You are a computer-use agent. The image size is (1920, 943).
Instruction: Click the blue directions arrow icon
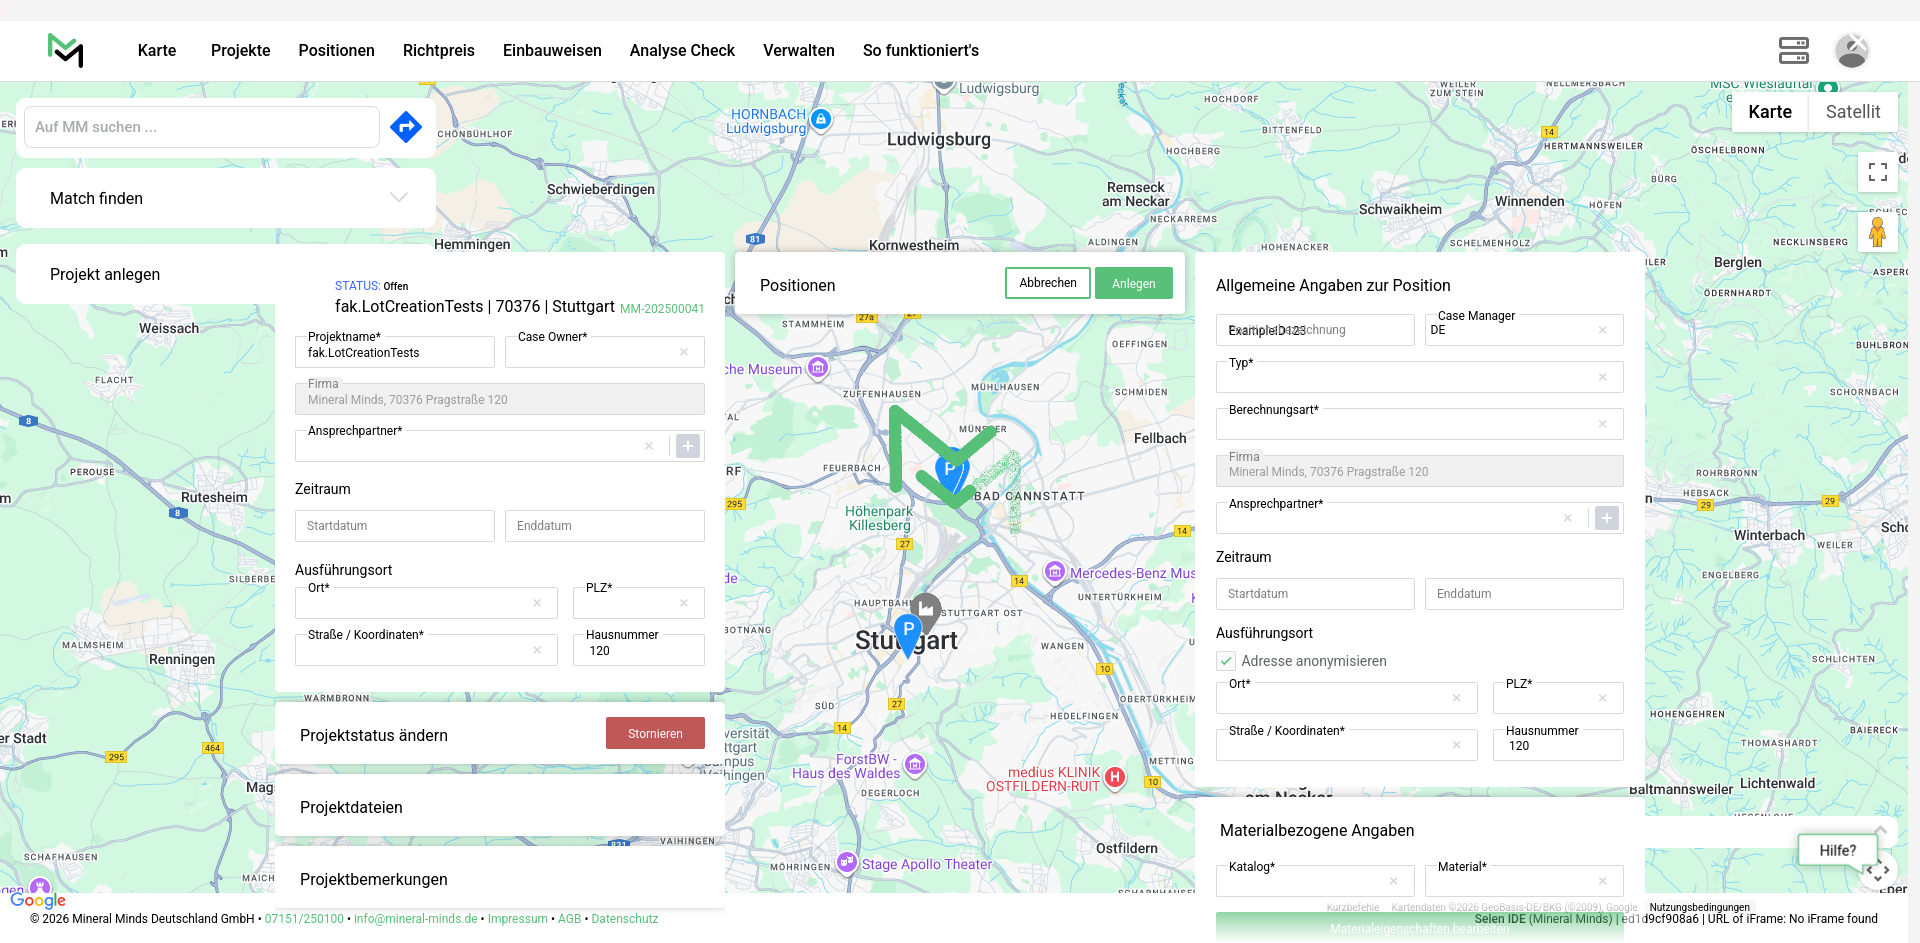(x=406, y=127)
